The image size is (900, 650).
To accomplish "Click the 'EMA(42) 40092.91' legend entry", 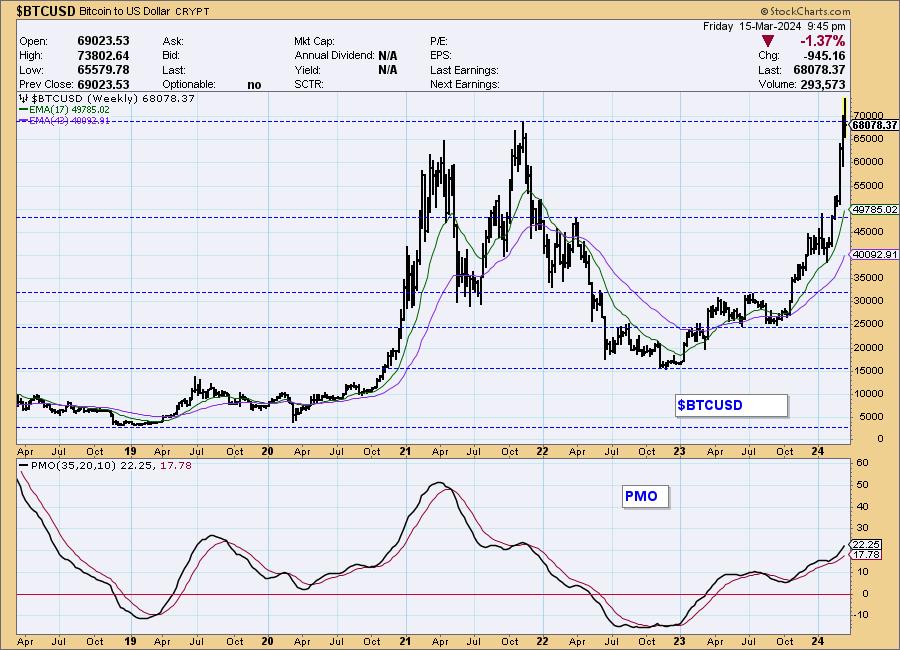I will (x=69, y=121).
